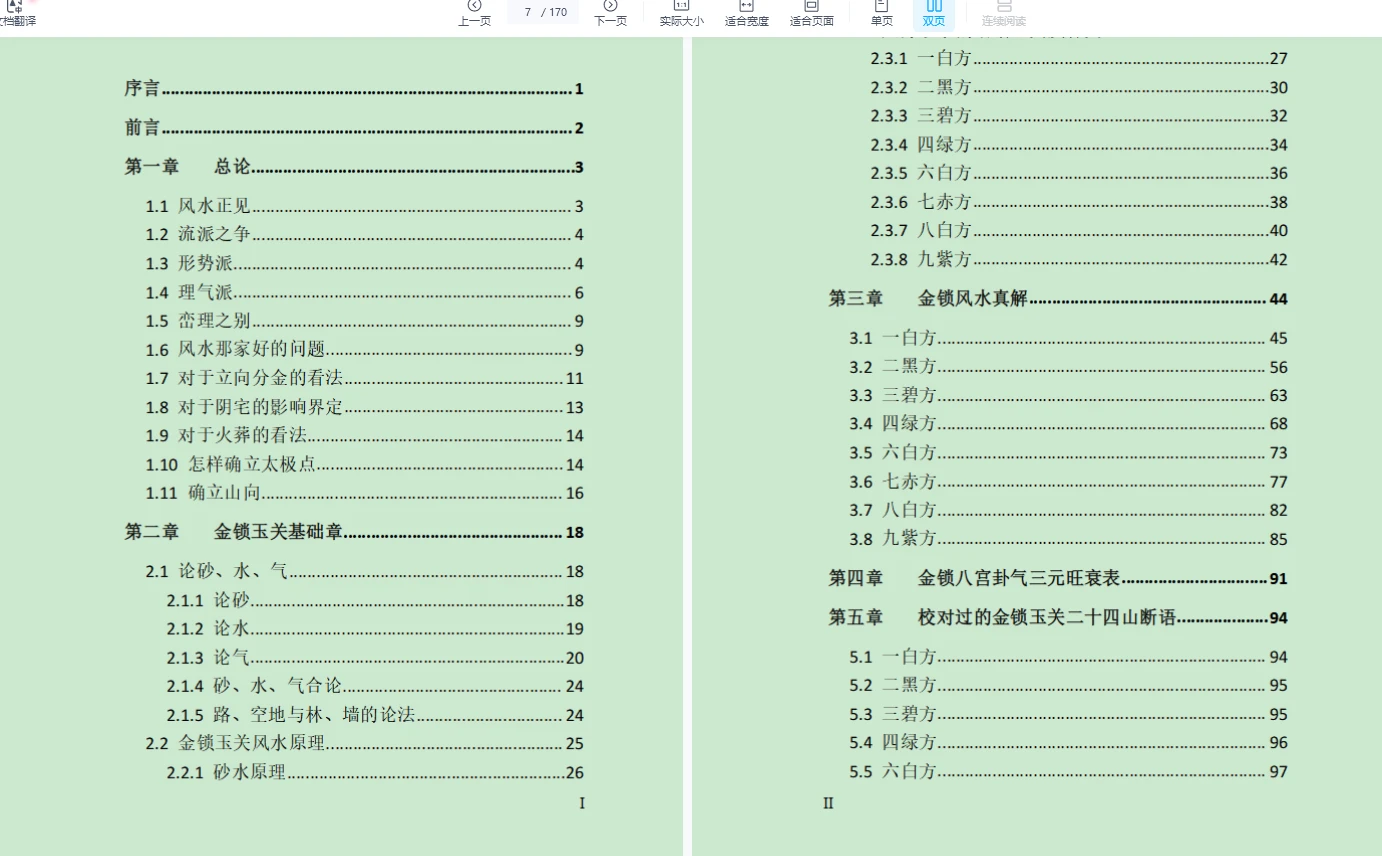This screenshot has height=856, width=1382.
Task: Jump to 第一章 总论
Action: [x=354, y=167]
